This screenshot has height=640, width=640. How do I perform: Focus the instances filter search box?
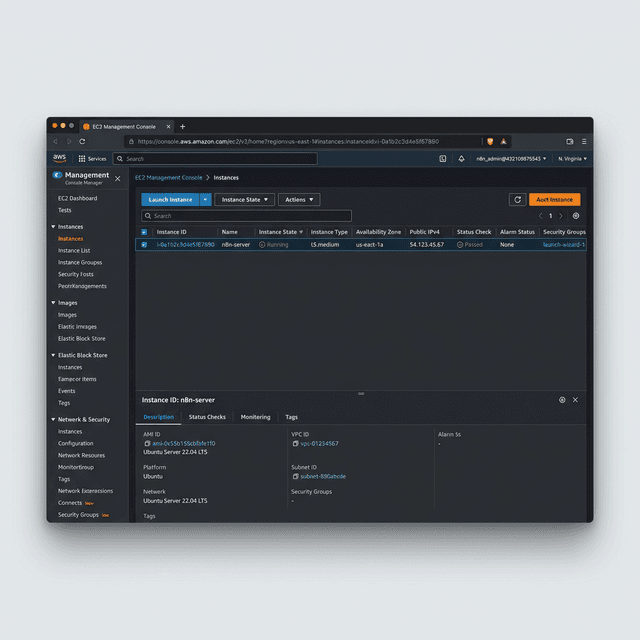pos(246,216)
